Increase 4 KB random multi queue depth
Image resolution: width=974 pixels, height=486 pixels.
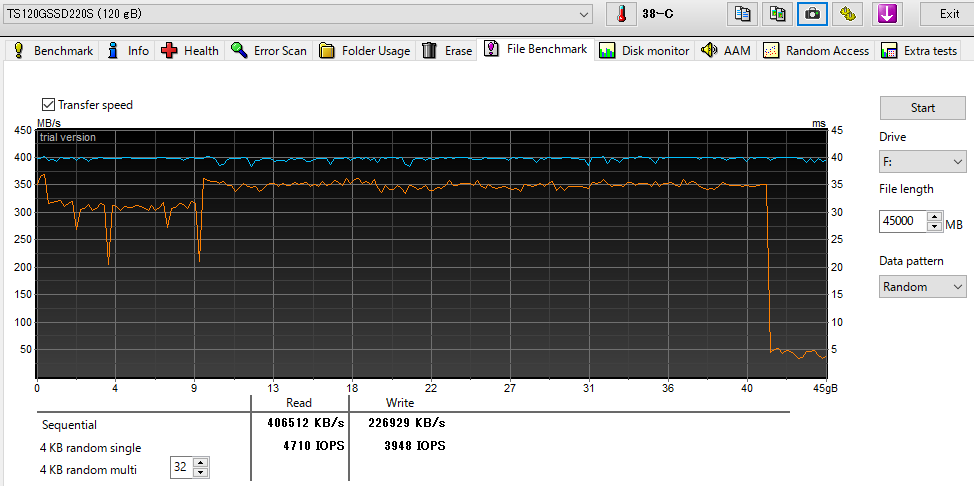(200, 462)
